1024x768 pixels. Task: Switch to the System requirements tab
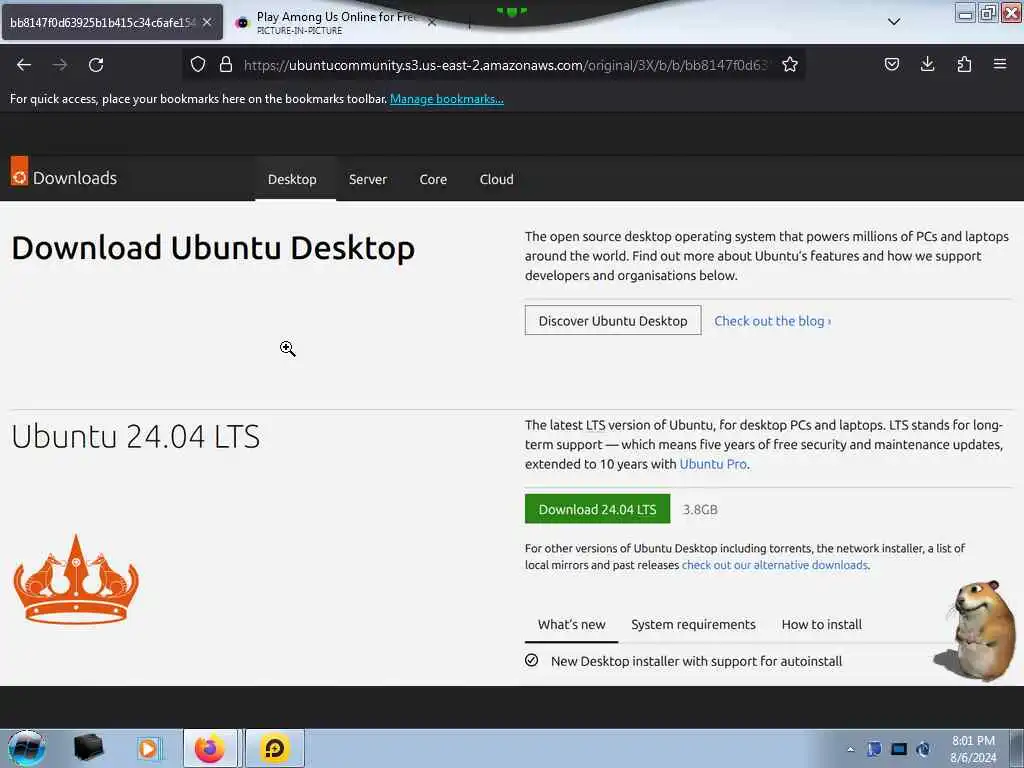(693, 624)
